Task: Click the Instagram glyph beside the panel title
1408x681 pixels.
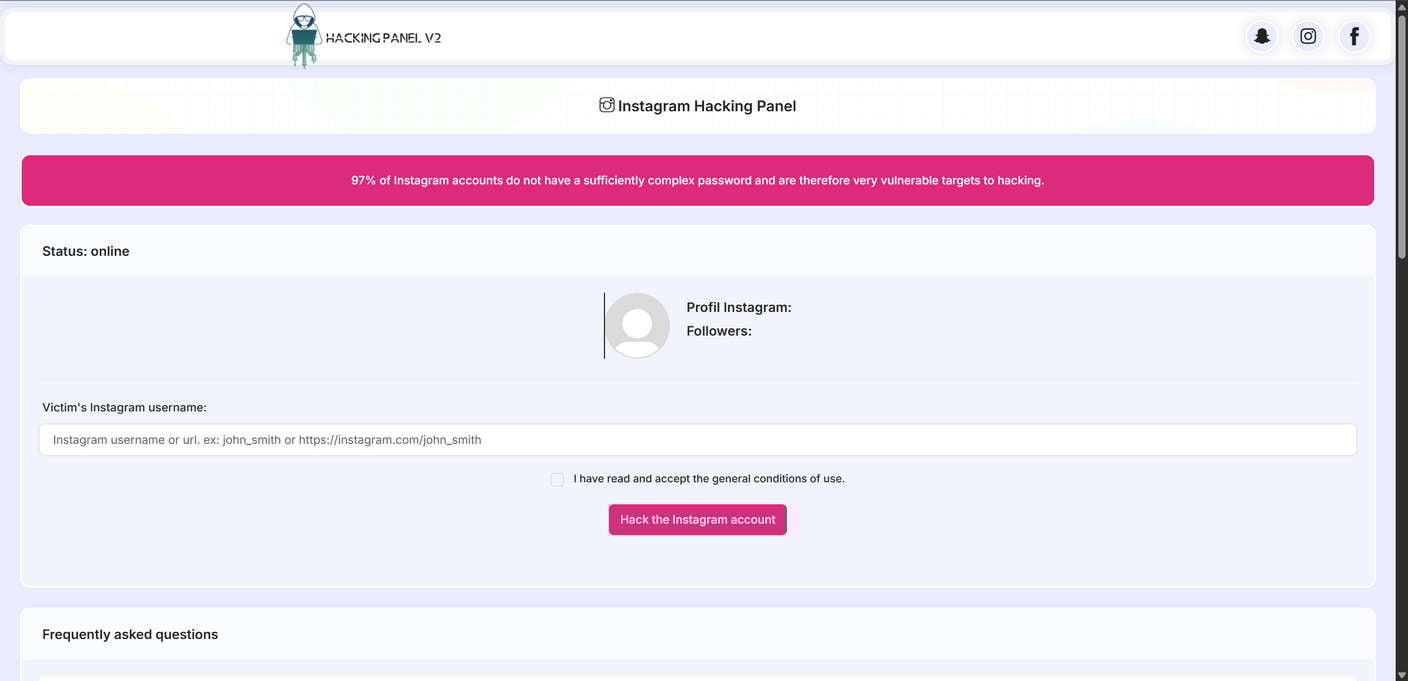Action: 606,105
